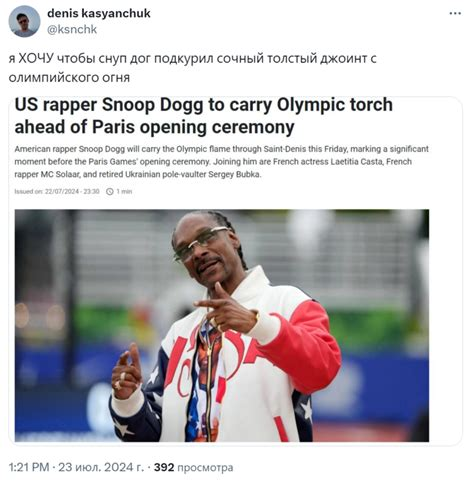This screenshot has width=474, height=481.
Task: Open the Snoop Dogg Olympic torch headline
Action: coord(204,116)
